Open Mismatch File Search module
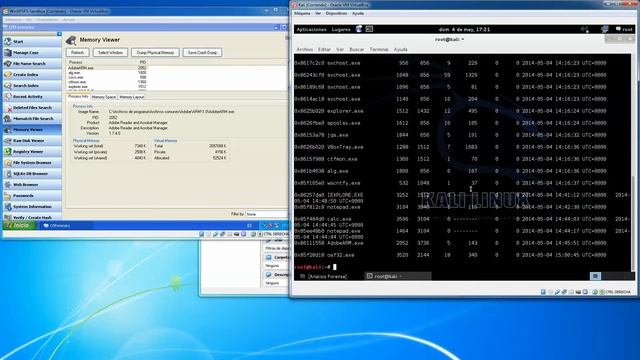This screenshot has height=360, width=640. [x=32, y=119]
